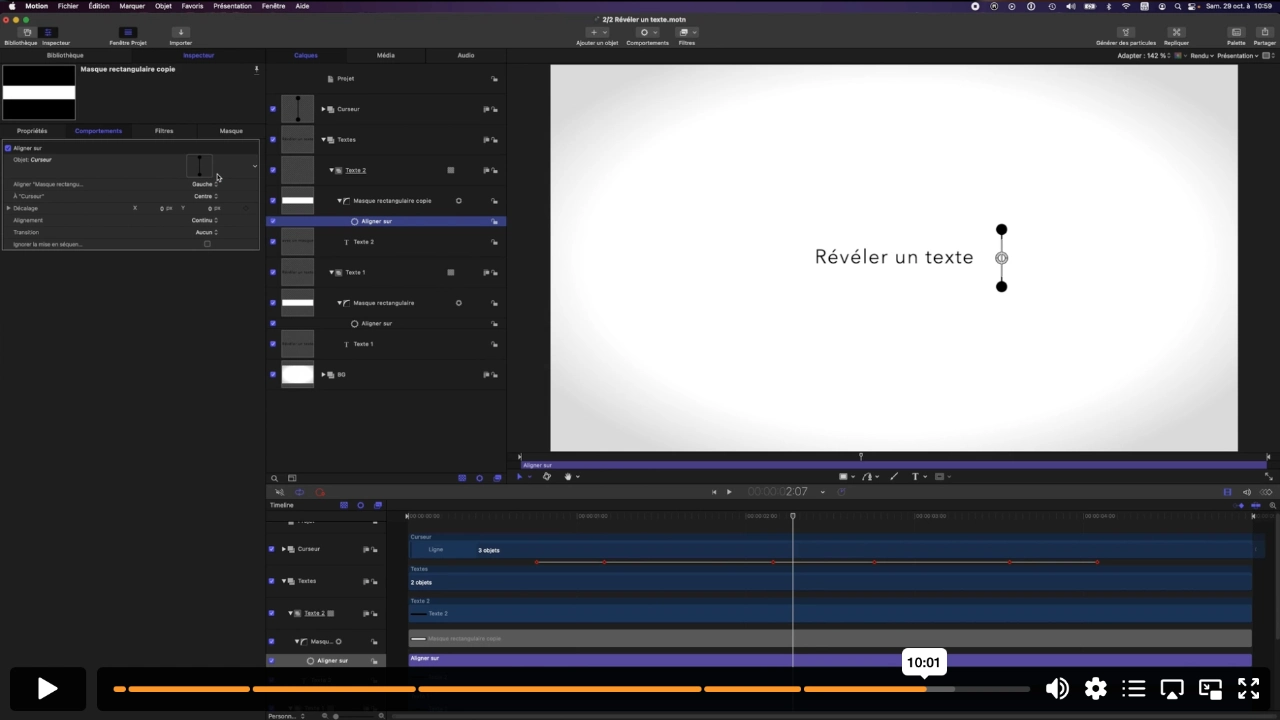
Task: Switch to the Filtres inspector tab
Action: click(x=164, y=131)
